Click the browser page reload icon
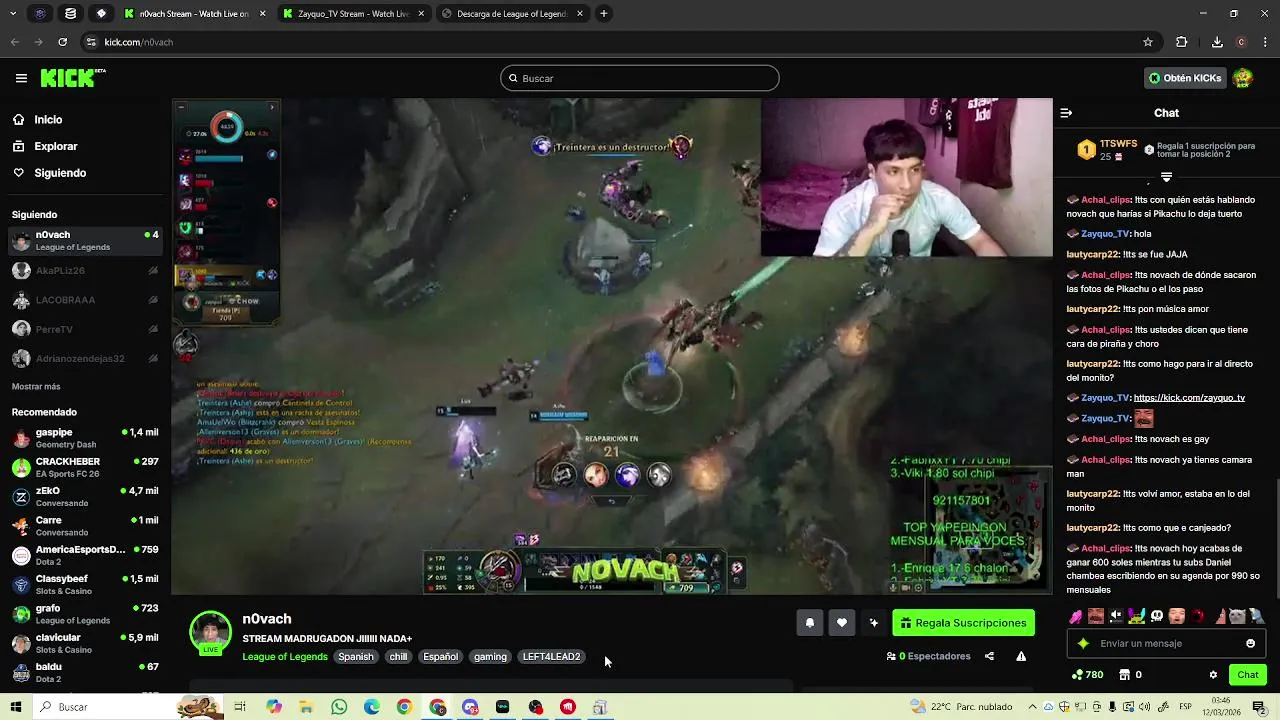Image resolution: width=1280 pixels, height=720 pixels. 62,42
